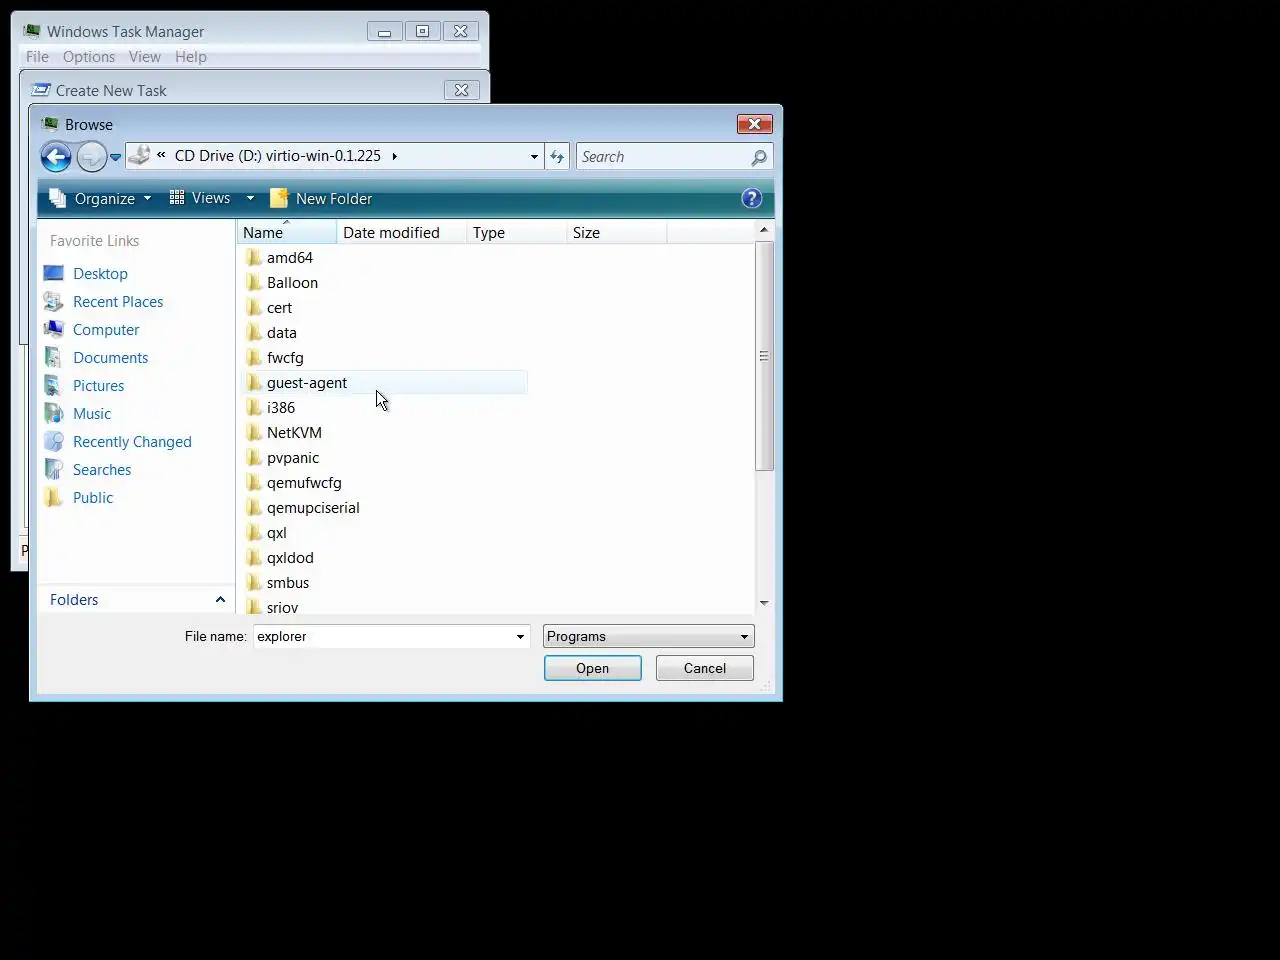This screenshot has height=960, width=1280.
Task: Click the Cancel button in Browse dialog
Action: [704, 668]
